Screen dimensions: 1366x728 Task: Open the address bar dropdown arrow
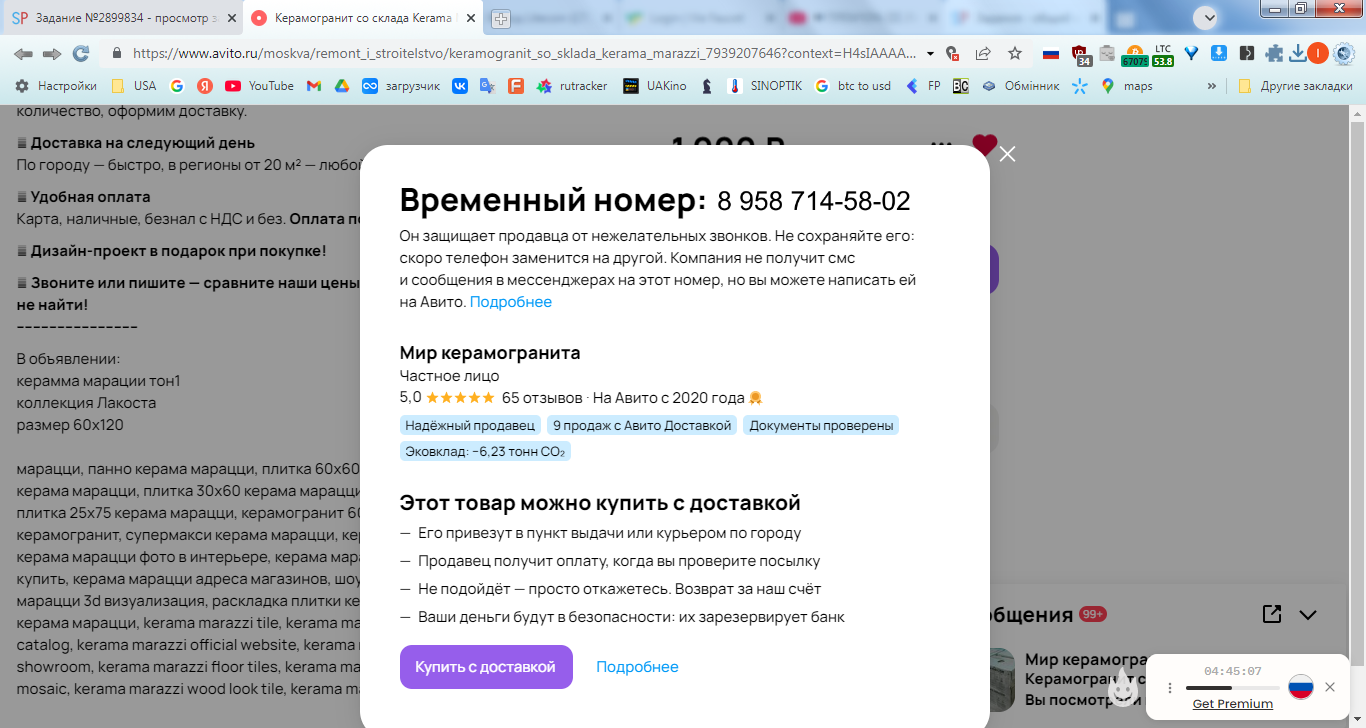(x=931, y=53)
